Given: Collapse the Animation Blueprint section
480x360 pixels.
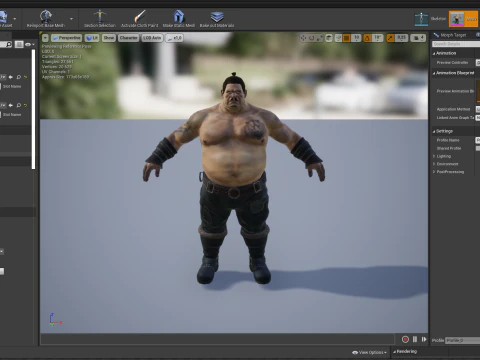Looking at the screenshot, I should (x=434, y=73).
